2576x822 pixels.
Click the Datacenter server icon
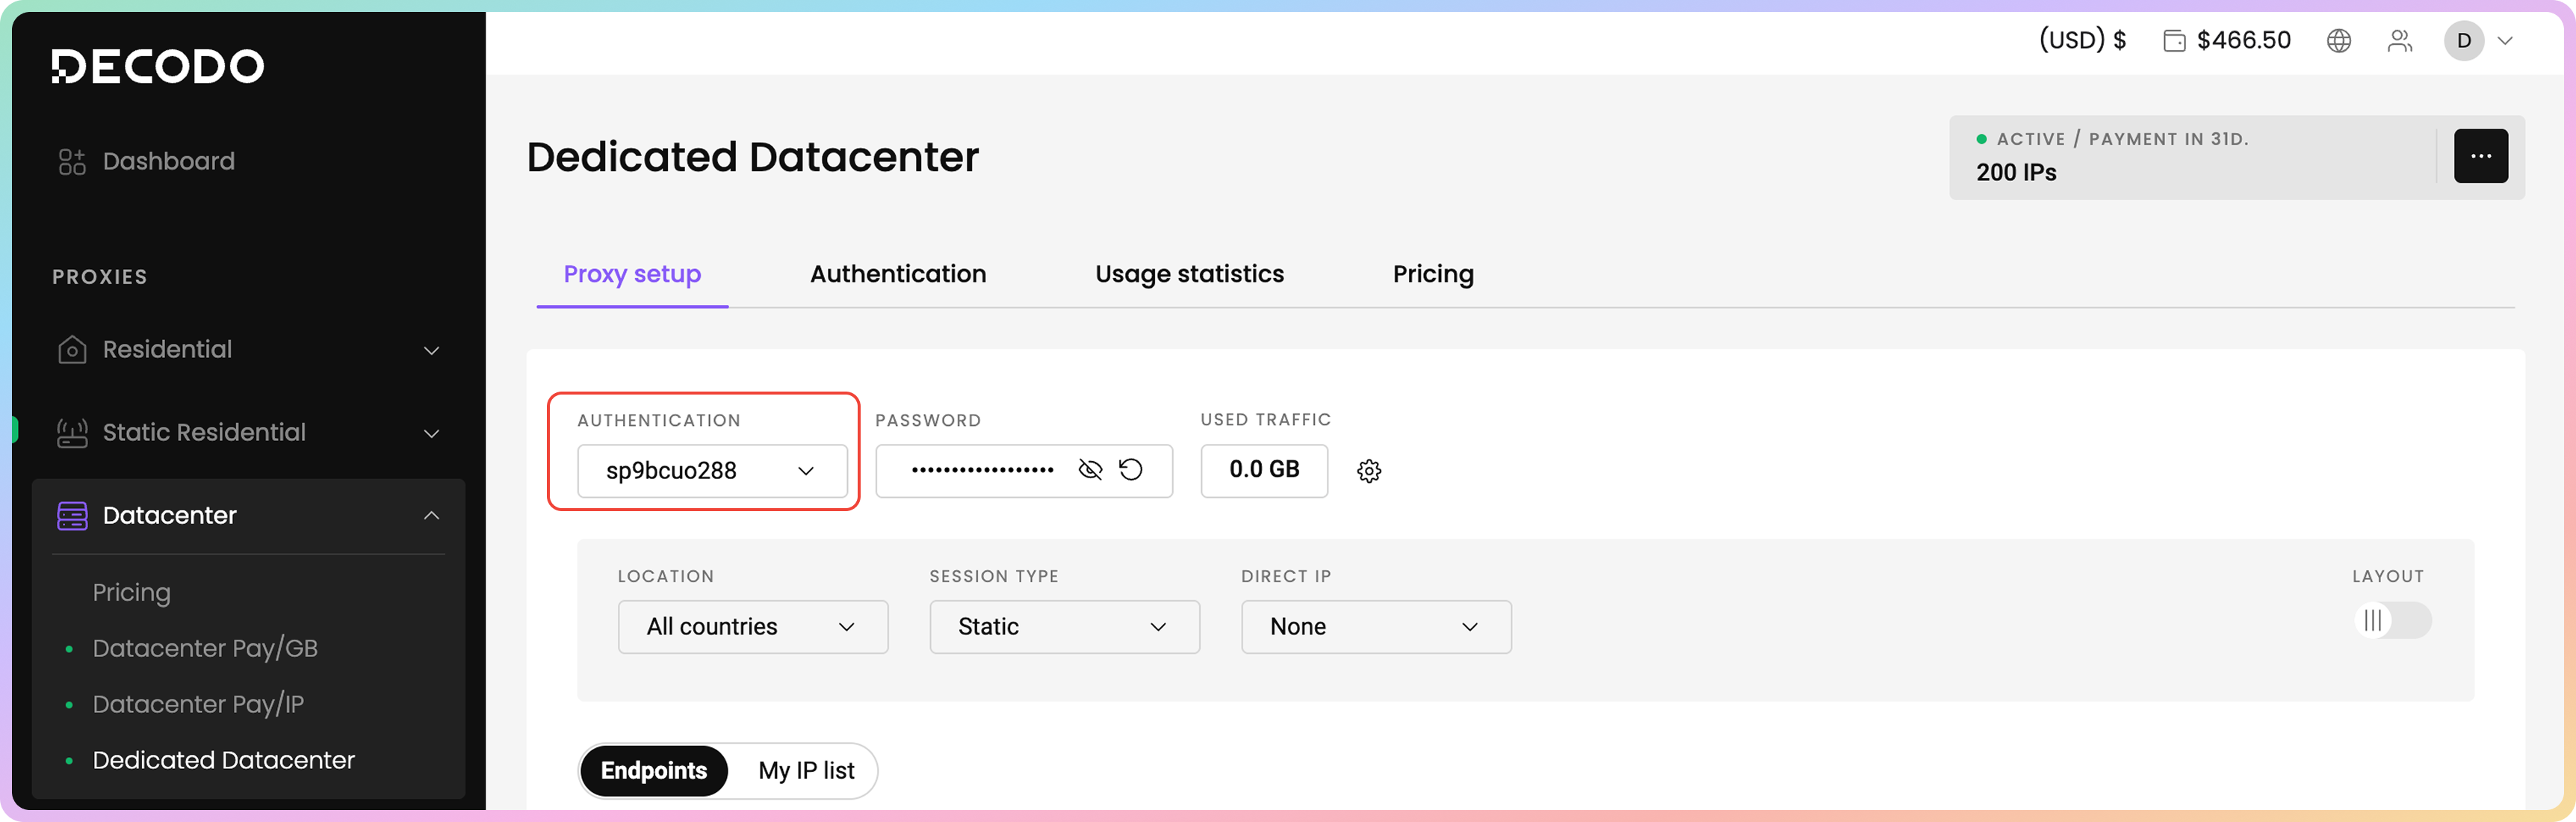72,516
